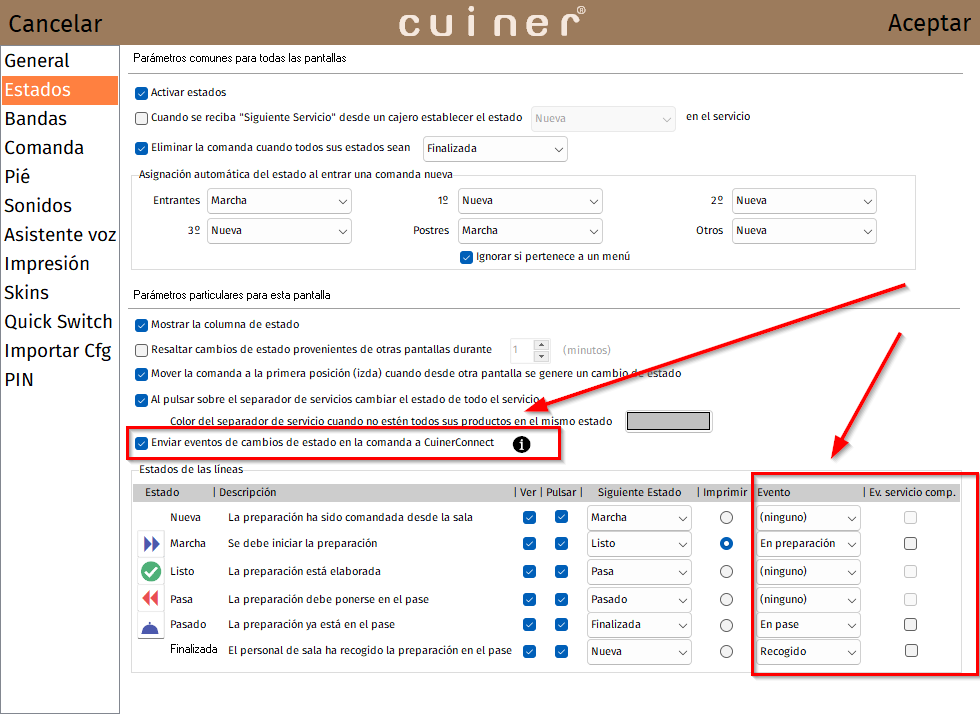
Task: Open the Postres state dropdown
Action: click(x=530, y=231)
